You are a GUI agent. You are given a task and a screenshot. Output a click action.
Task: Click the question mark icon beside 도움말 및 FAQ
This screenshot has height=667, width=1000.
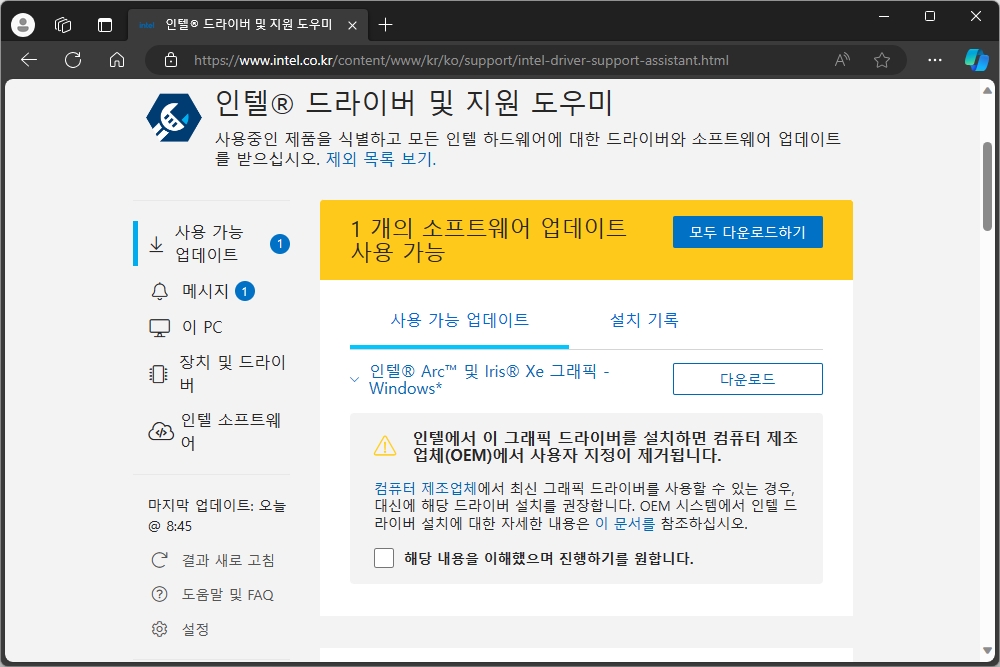159,594
